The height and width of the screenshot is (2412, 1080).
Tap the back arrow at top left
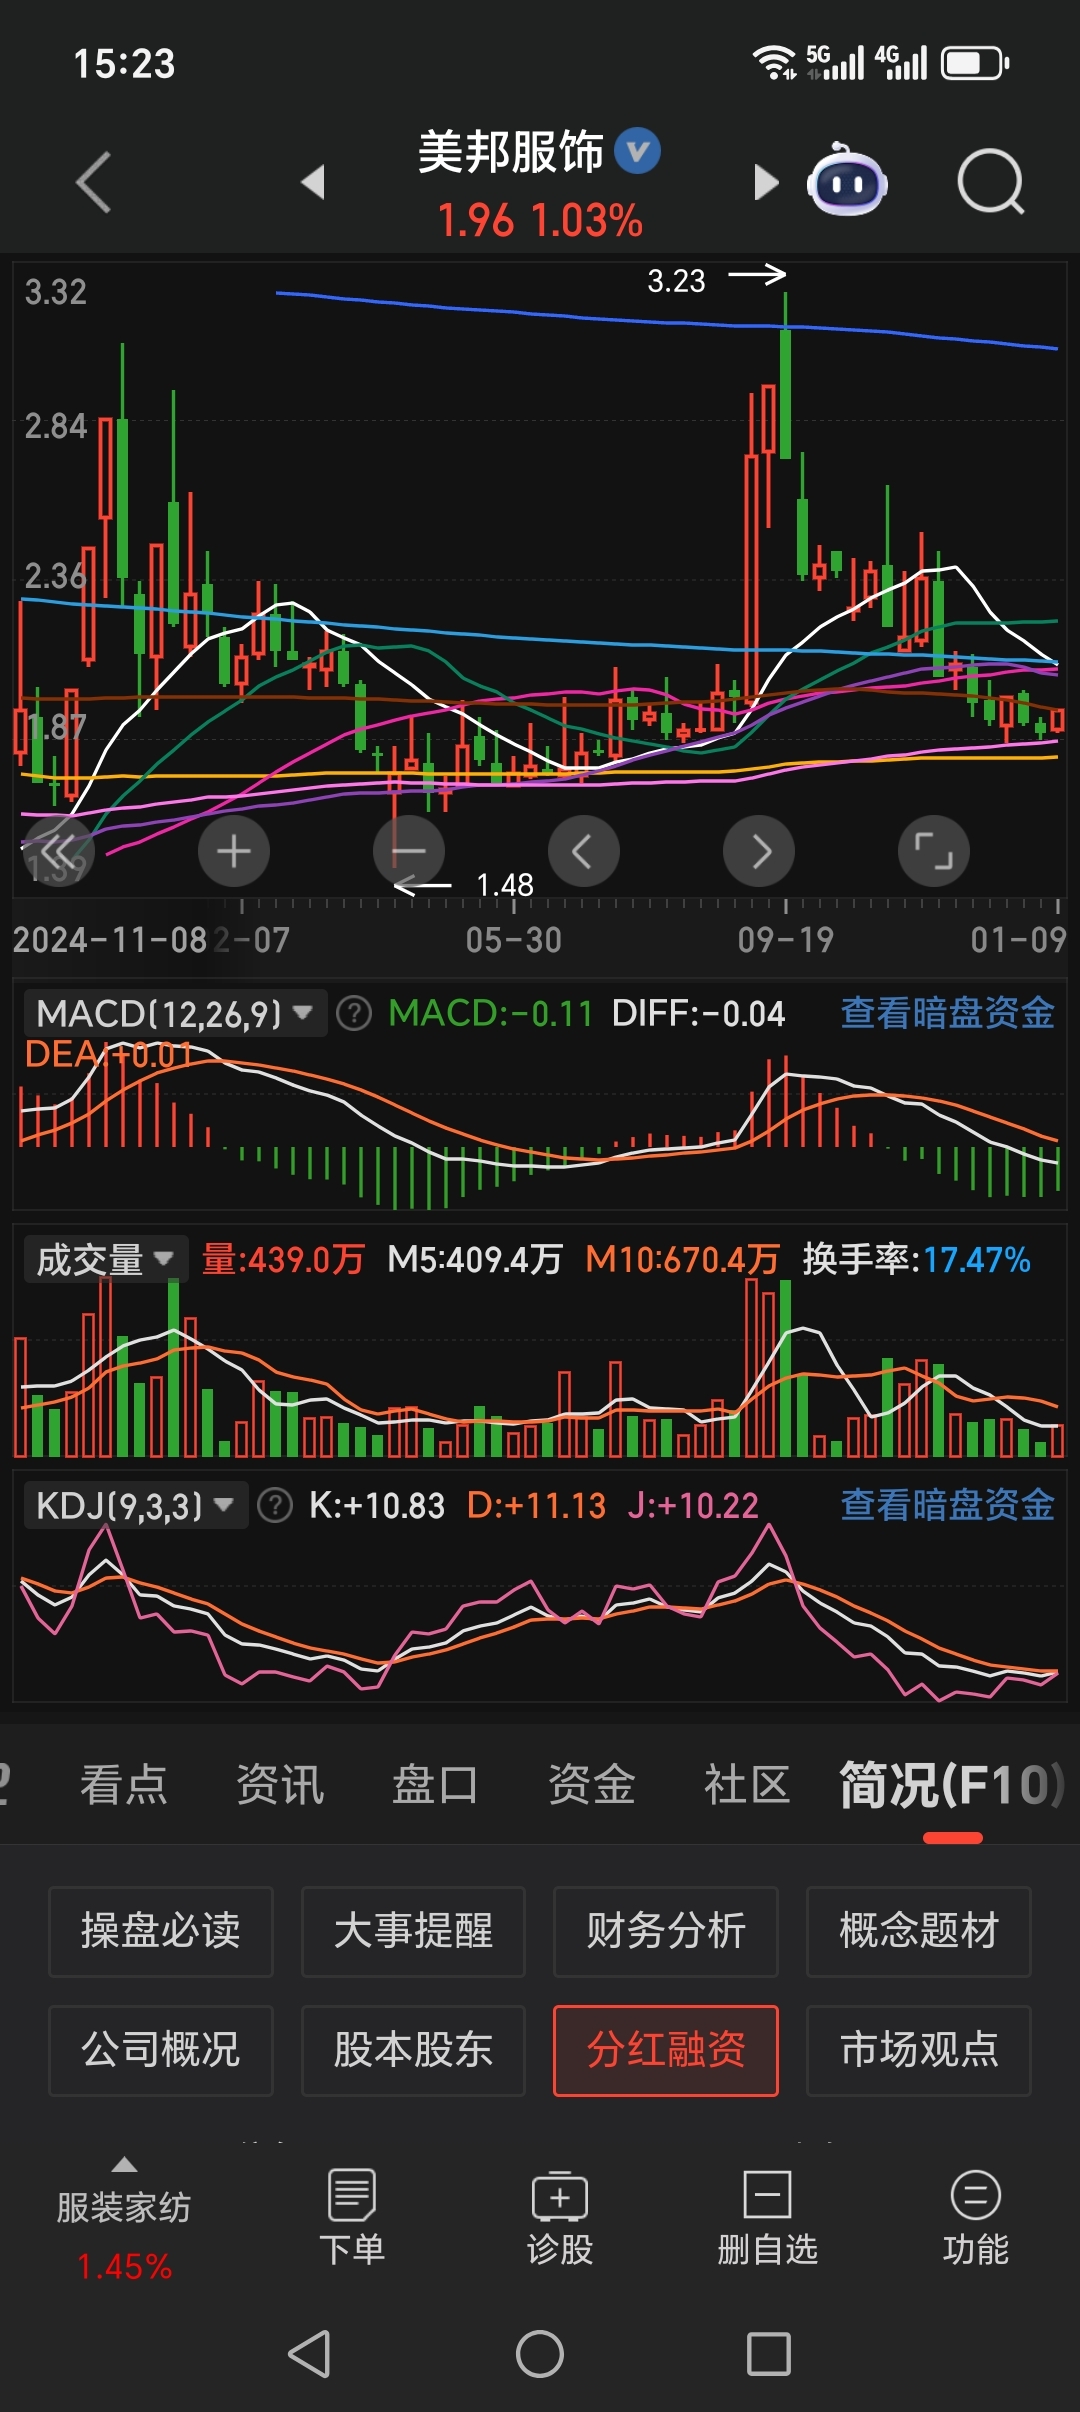coord(93,183)
